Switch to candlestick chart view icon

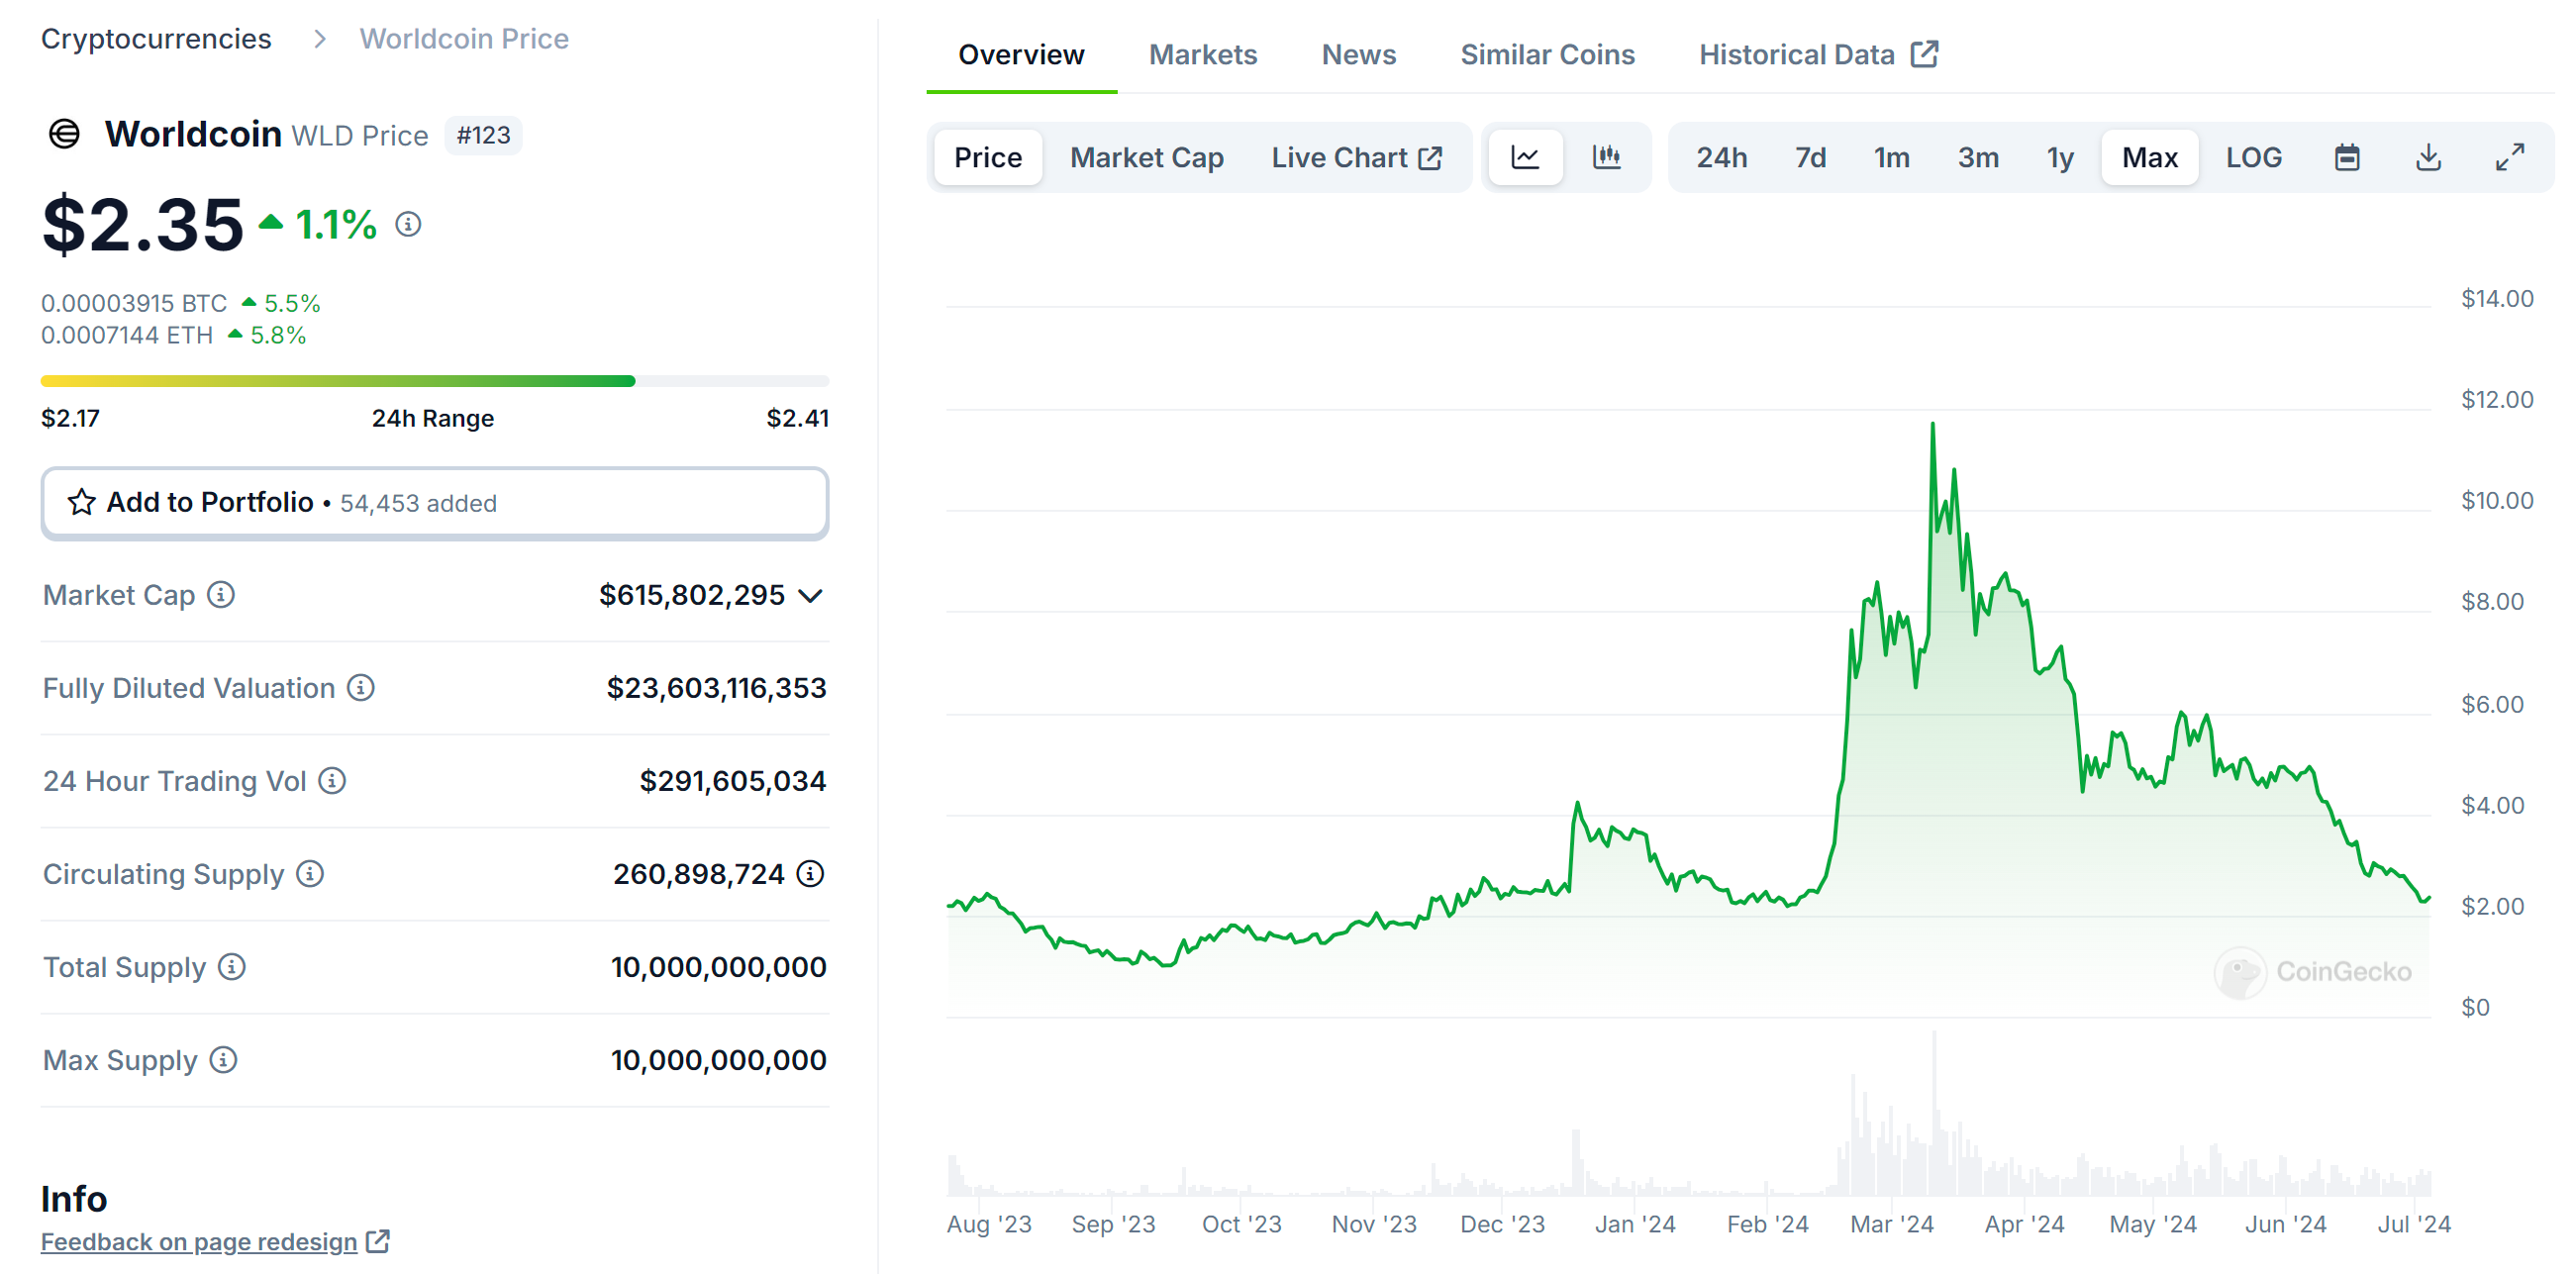pos(1606,157)
